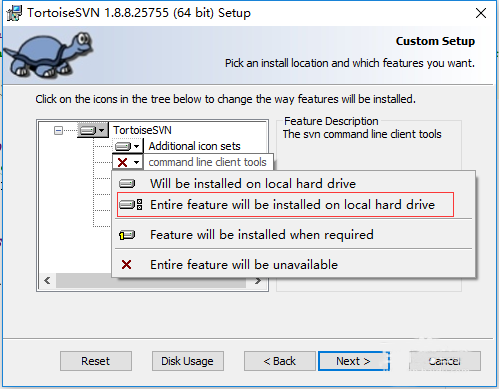Image resolution: width=499 pixels, height=389 pixels.
Task: Select command line client tools item
Action: [207, 162]
